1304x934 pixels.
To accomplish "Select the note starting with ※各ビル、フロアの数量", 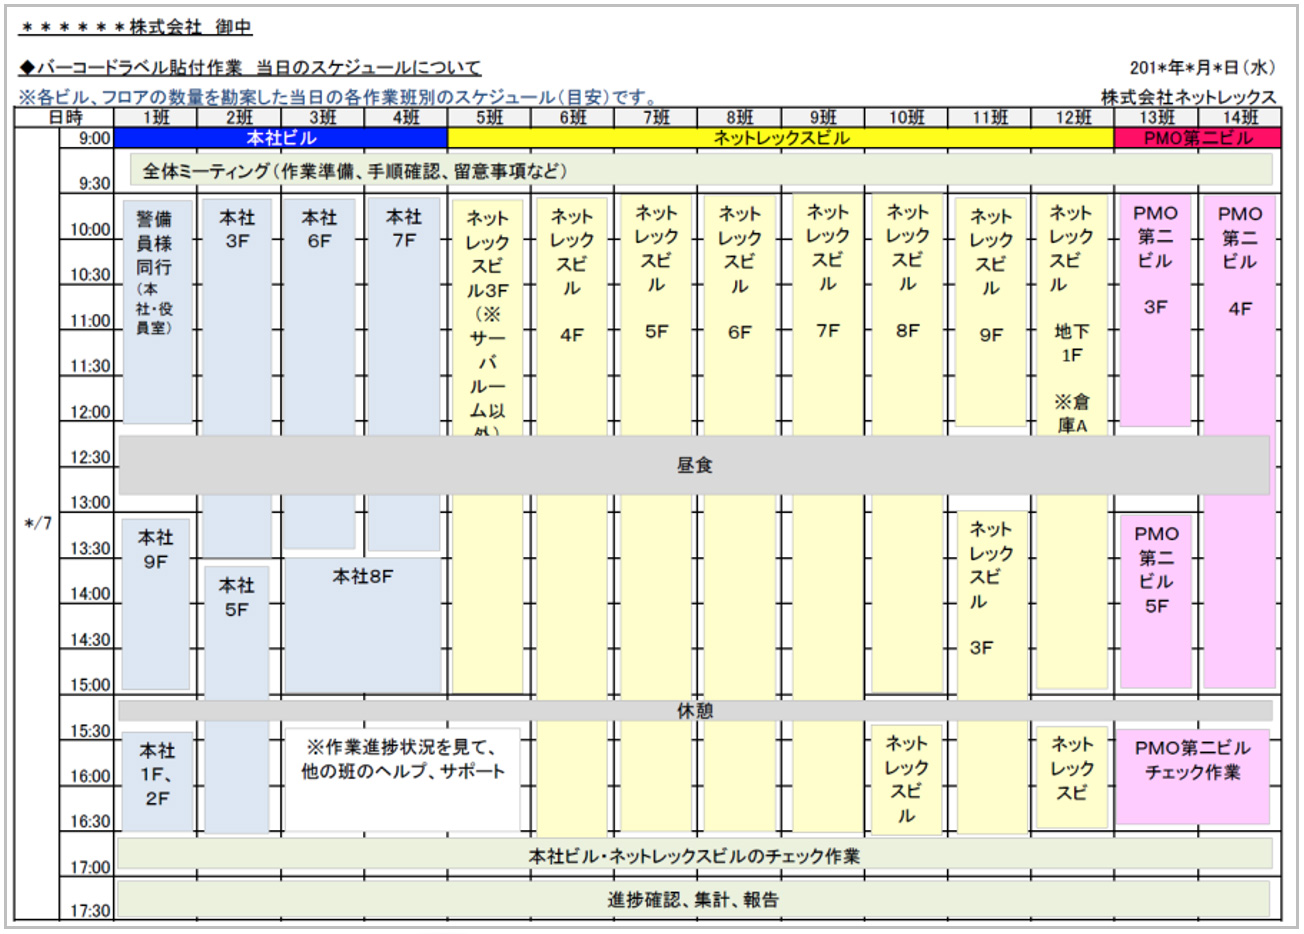I will point(339,97).
